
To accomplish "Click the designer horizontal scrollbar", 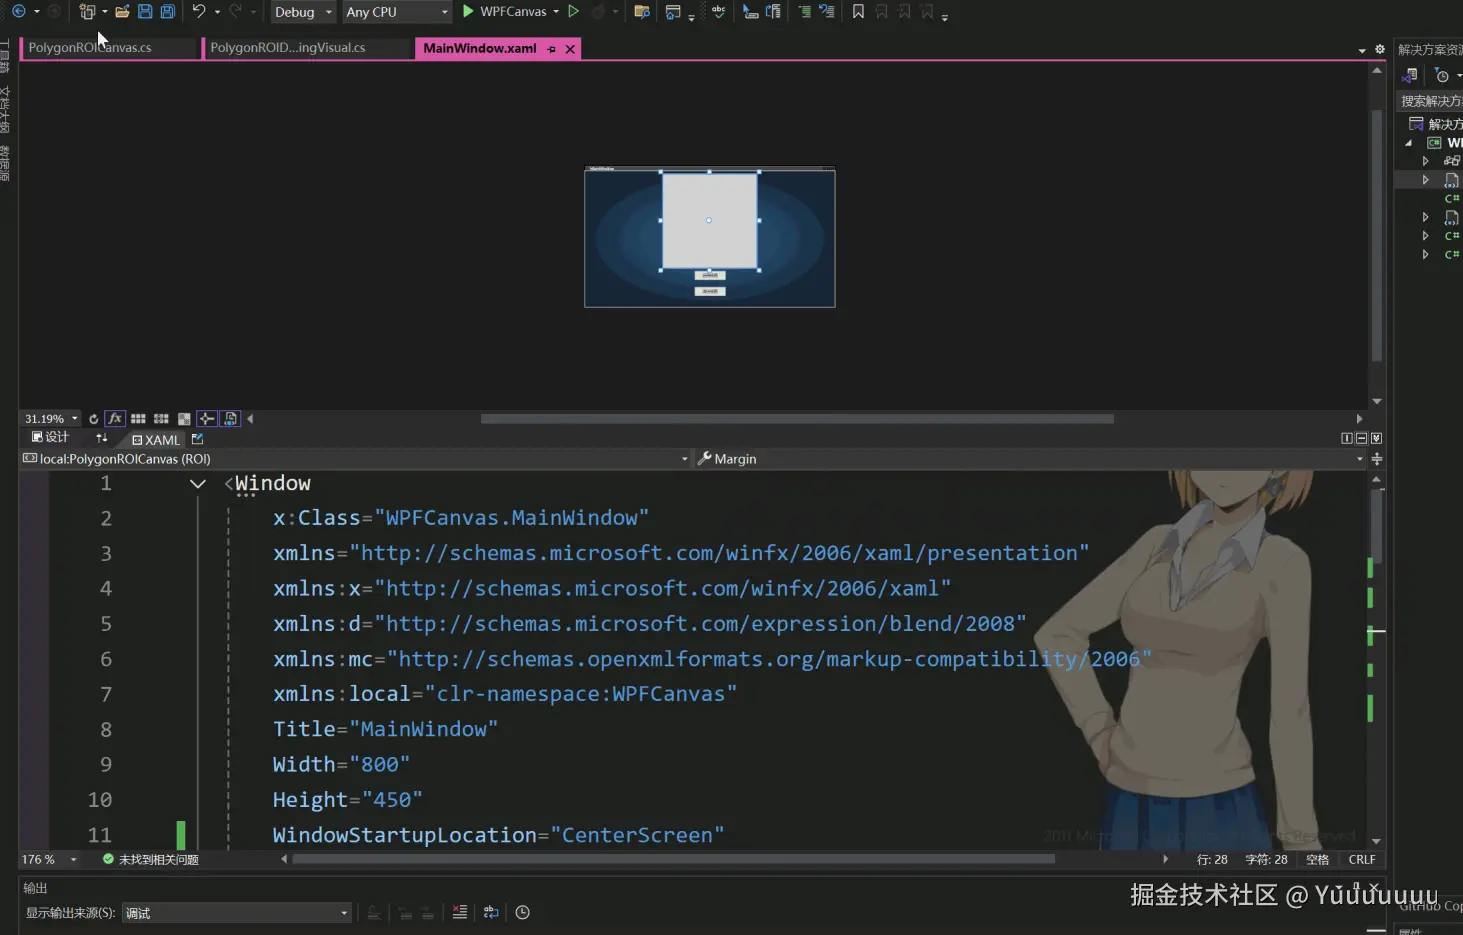I will point(796,419).
